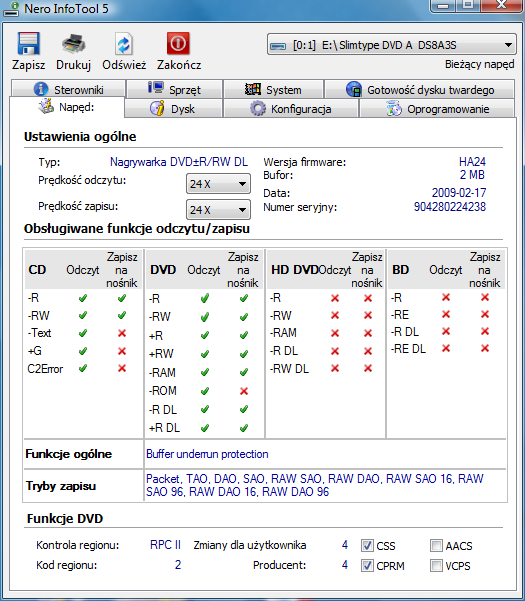Click the HD DVD column header
The image size is (525, 601).
coord(294,270)
